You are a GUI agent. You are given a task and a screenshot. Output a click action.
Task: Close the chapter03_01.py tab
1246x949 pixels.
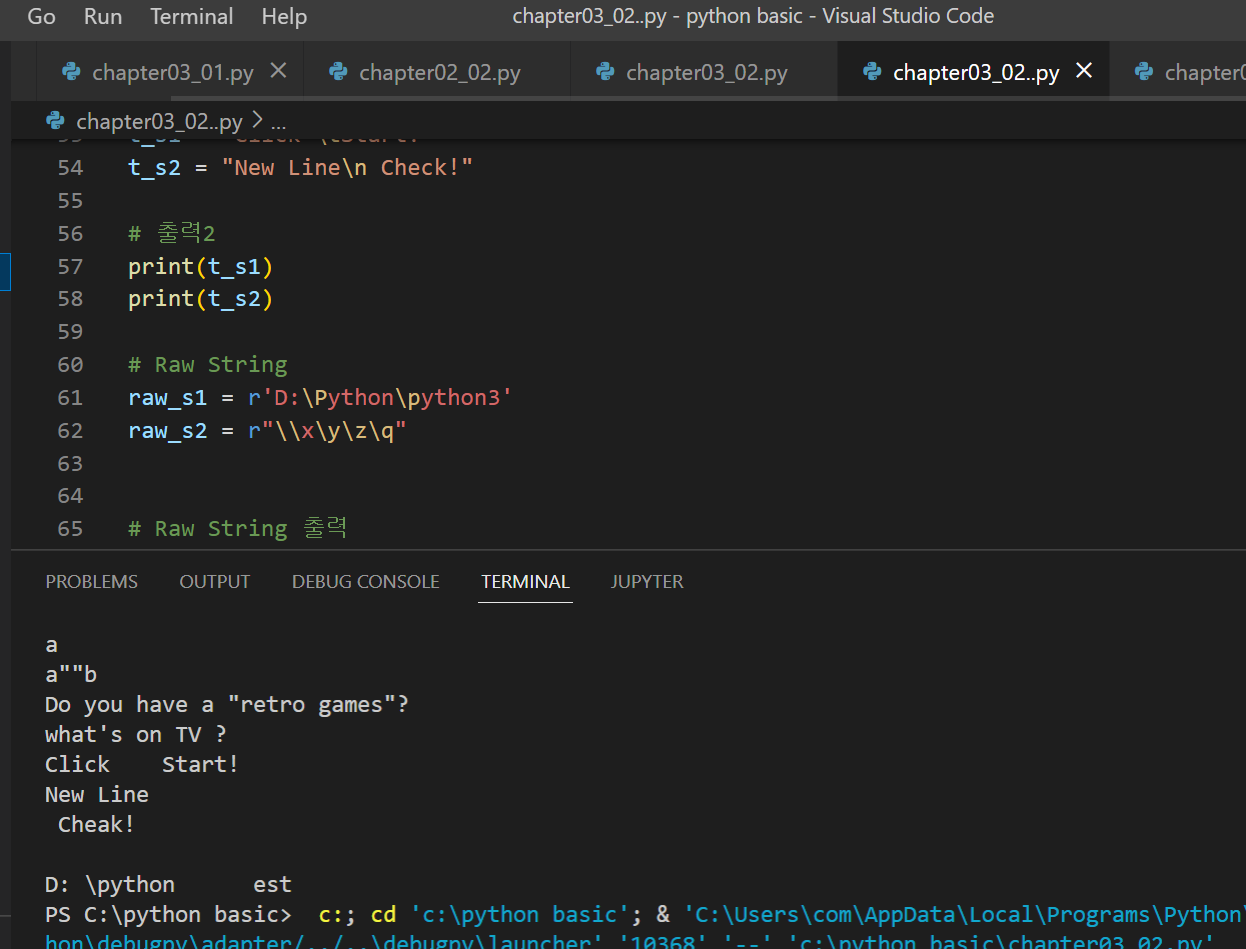coord(279,71)
